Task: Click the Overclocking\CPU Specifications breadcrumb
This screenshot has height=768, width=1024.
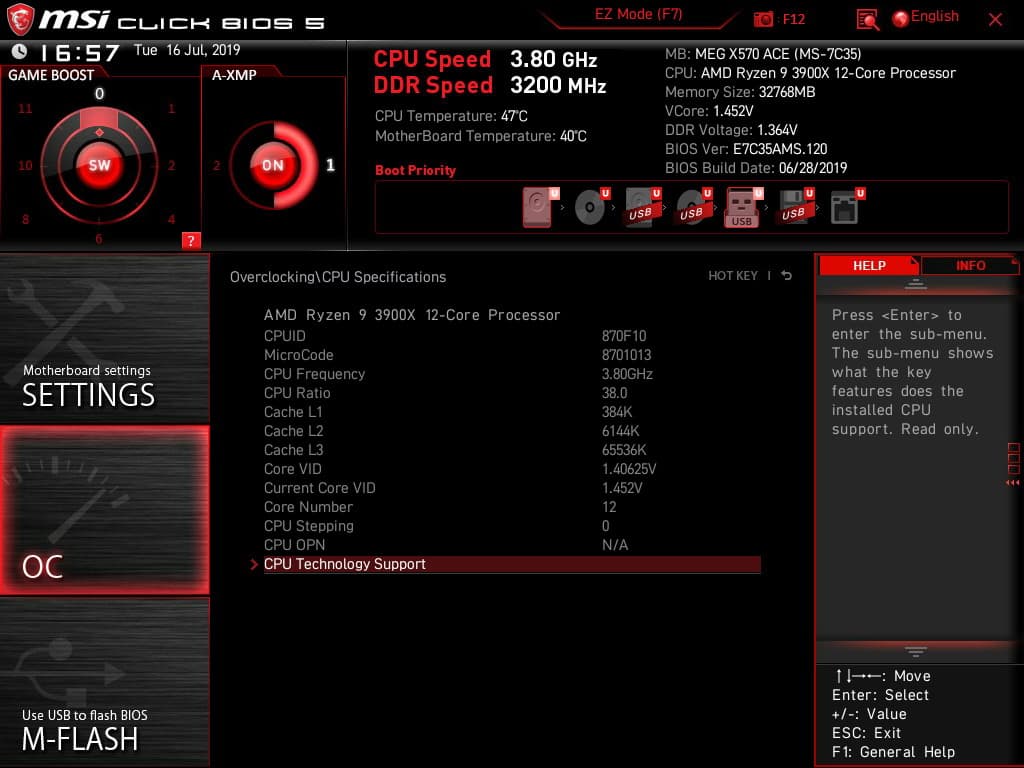Action: pyautogui.click(x=338, y=277)
